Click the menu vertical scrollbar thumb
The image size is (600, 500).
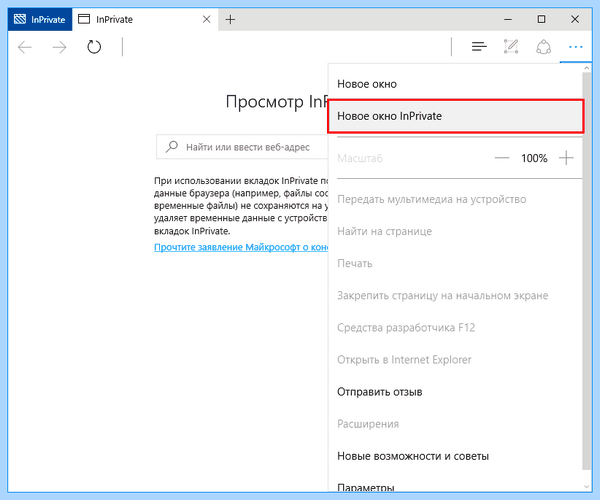[587, 271]
